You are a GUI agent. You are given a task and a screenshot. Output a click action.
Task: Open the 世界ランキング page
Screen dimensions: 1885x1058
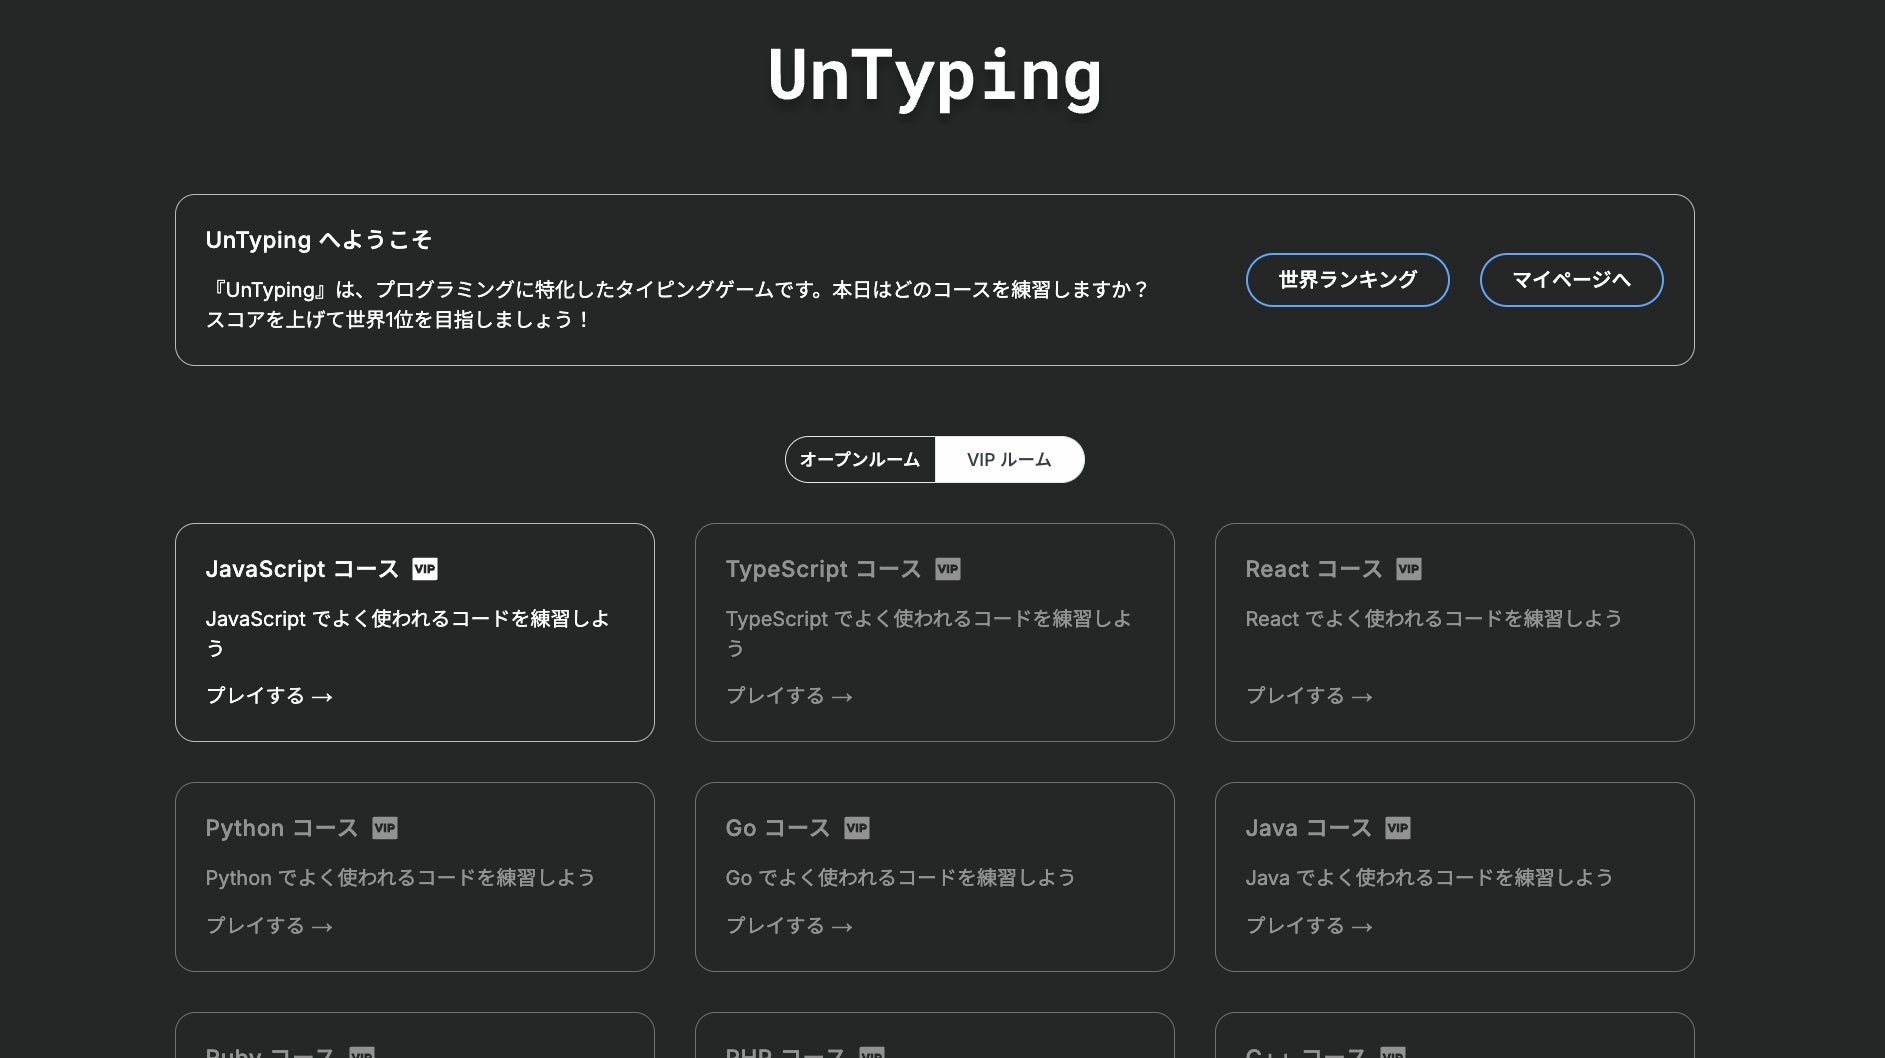click(1347, 280)
